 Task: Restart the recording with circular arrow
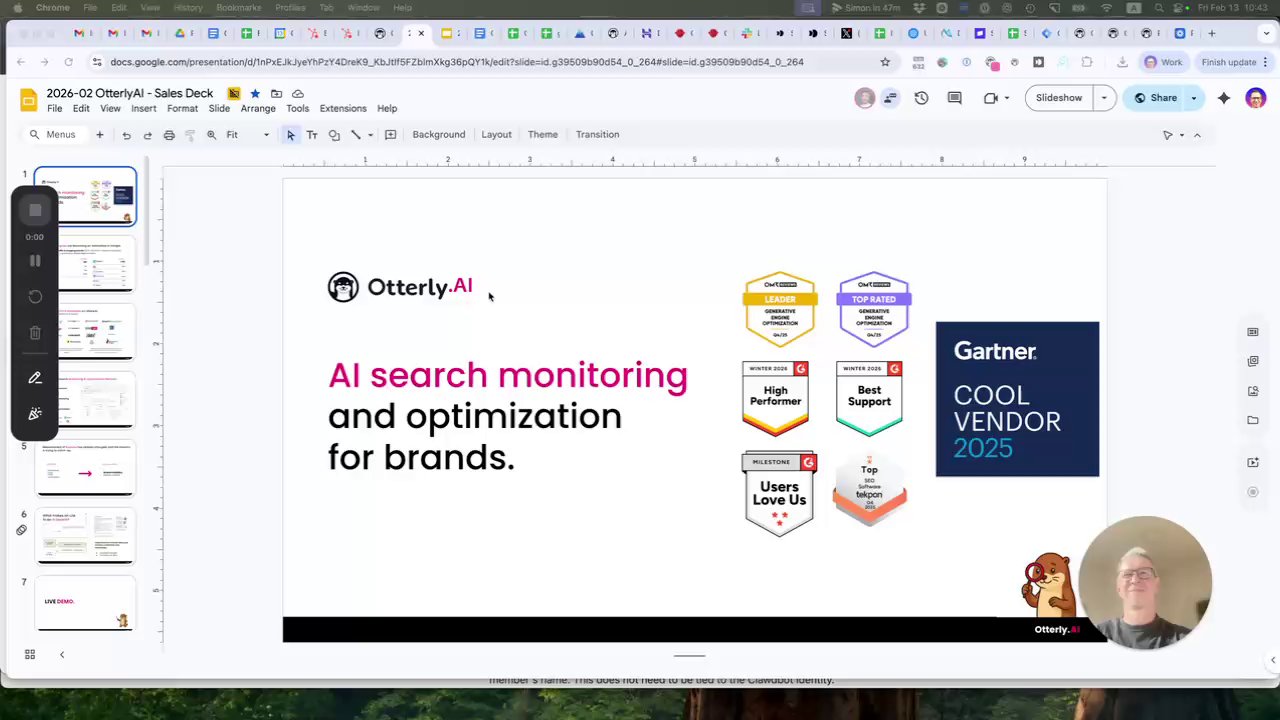(x=35, y=297)
